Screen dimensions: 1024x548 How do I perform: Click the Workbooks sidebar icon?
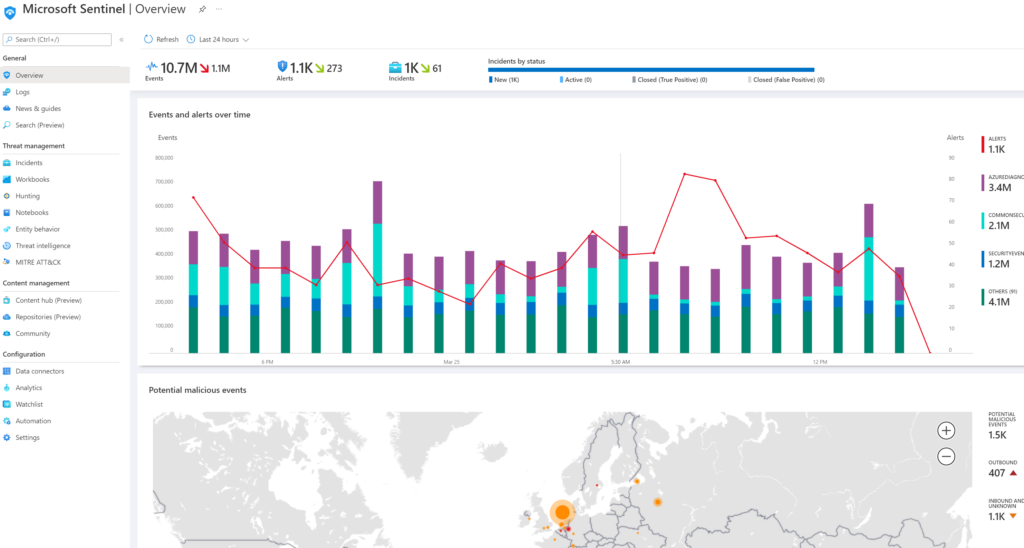(7, 179)
